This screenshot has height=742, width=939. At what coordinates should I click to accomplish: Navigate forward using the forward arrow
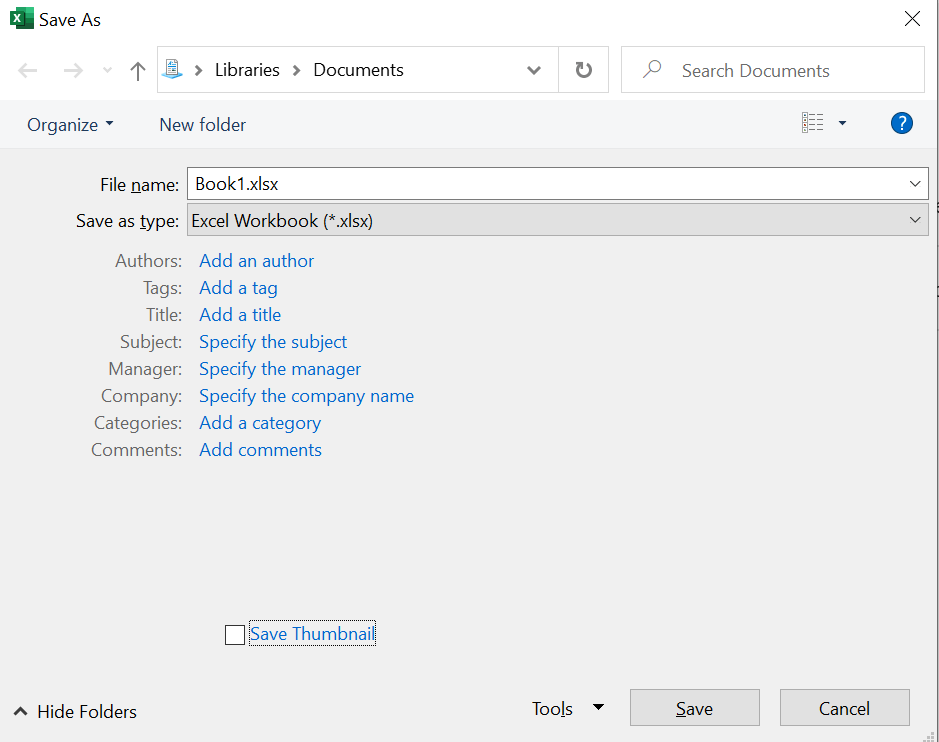pos(71,69)
